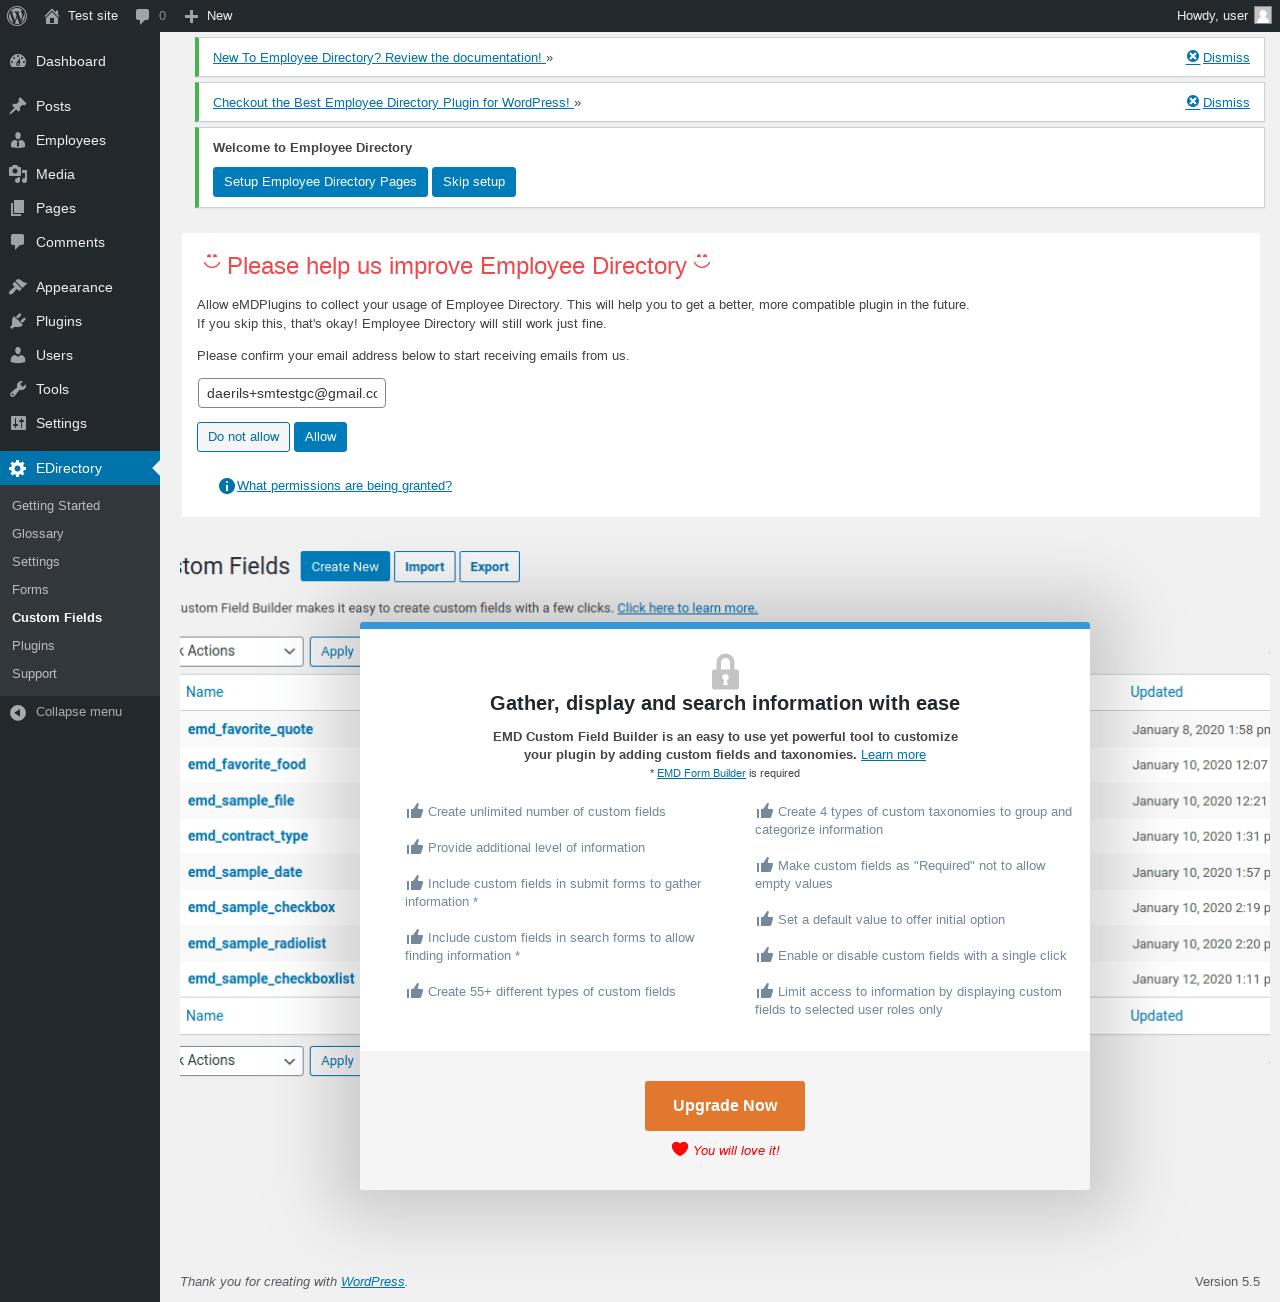Open the top bulk Actions dropdown
Image resolution: width=1280 pixels, height=1302 pixels.
(x=241, y=651)
